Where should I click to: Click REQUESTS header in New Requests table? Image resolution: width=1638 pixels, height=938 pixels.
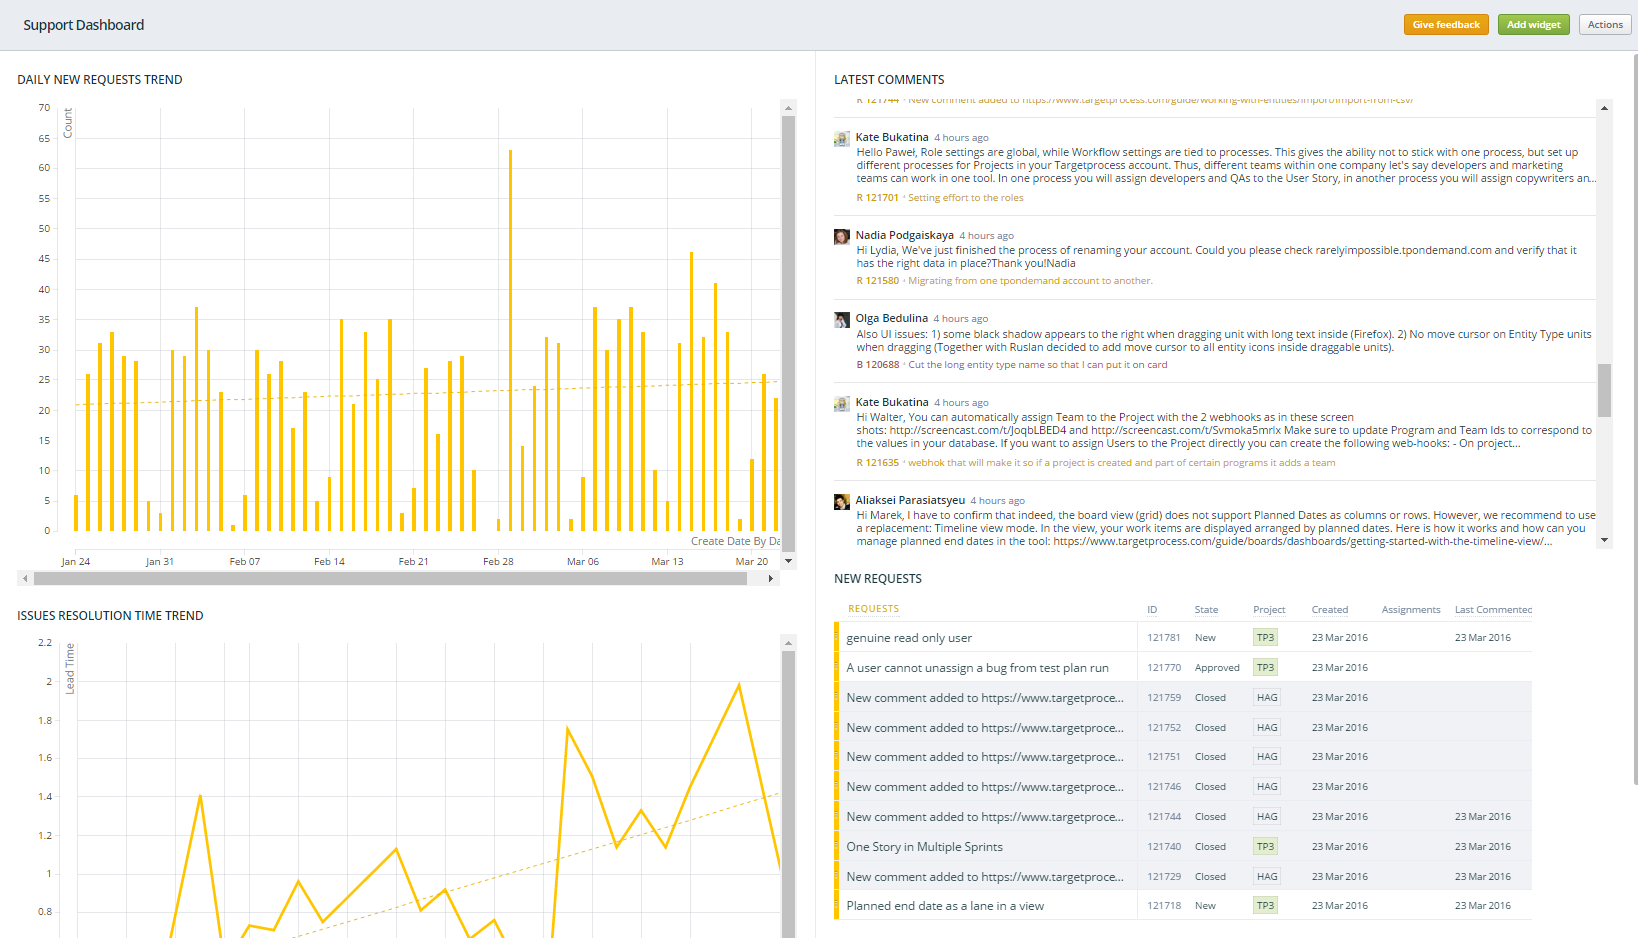pos(873,609)
